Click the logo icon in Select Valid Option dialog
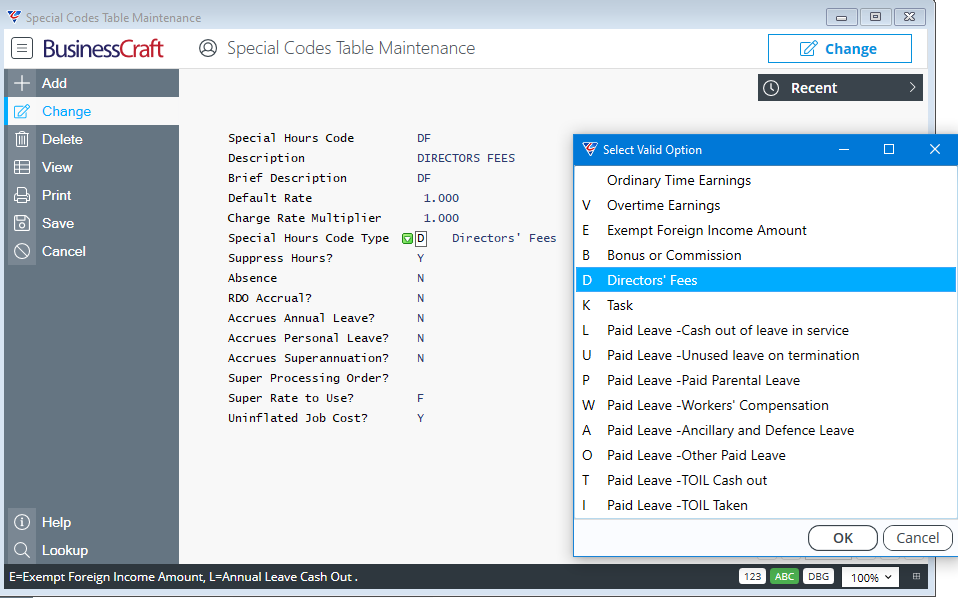The image size is (958, 598). [x=590, y=149]
